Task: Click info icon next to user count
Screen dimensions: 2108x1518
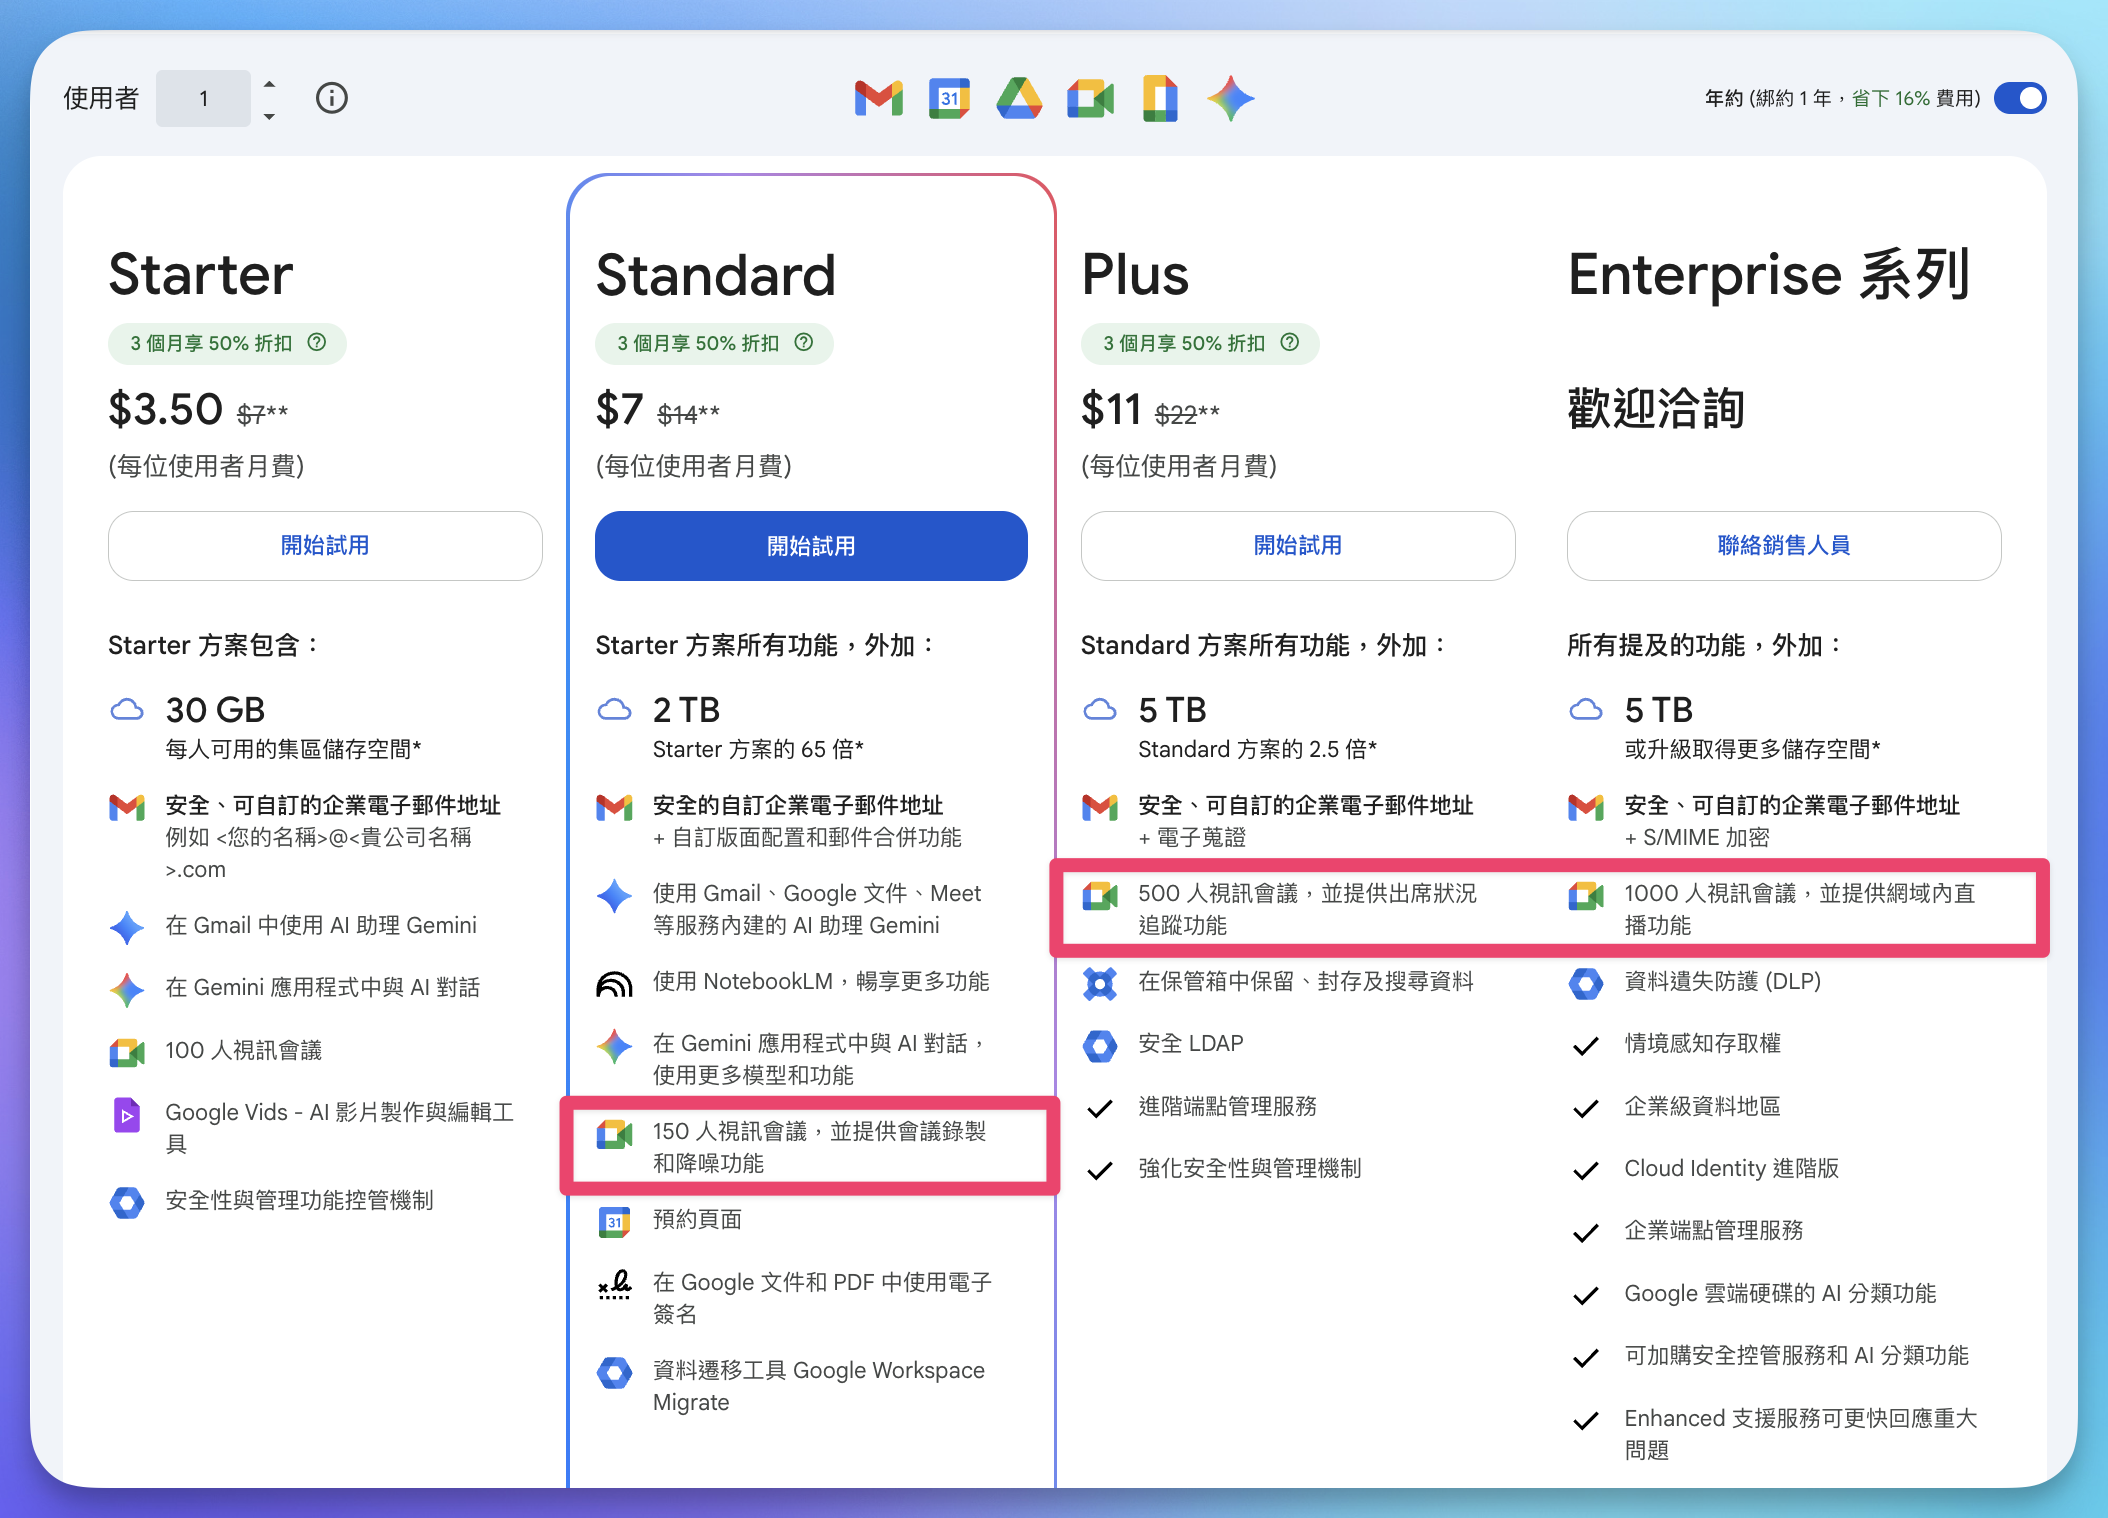Action: (331, 98)
